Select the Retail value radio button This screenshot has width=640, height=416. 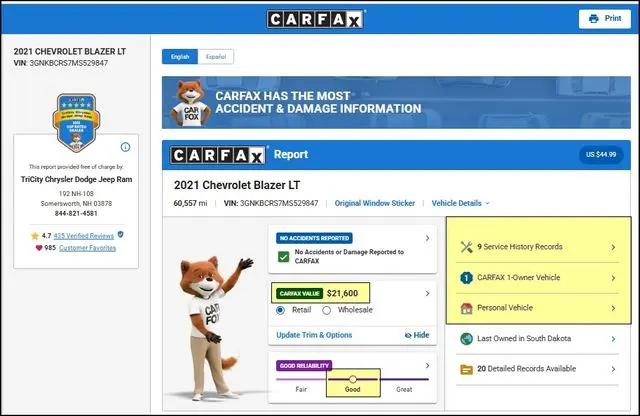click(280, 310)
